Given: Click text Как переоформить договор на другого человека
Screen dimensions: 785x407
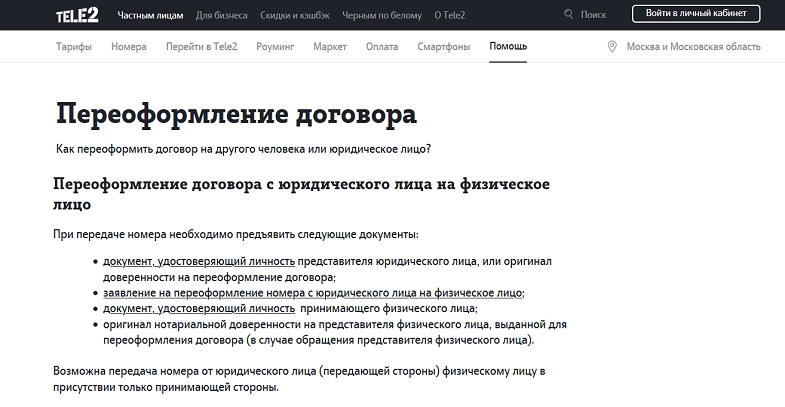Looking at the screenshot, I should pos(243,149).
